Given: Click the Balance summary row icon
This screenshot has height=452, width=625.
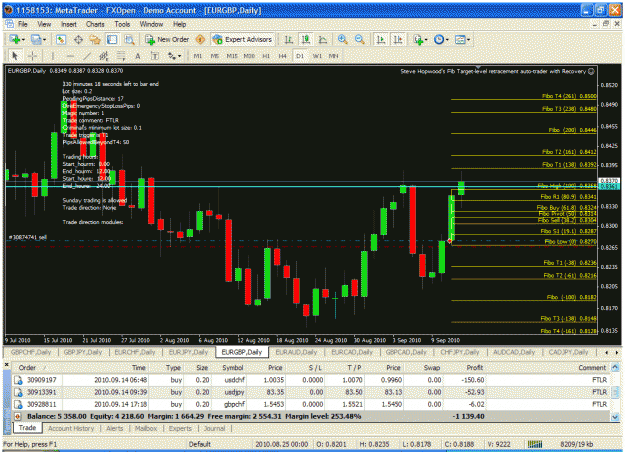Looking at the screenshot, I should coord(18,417).
